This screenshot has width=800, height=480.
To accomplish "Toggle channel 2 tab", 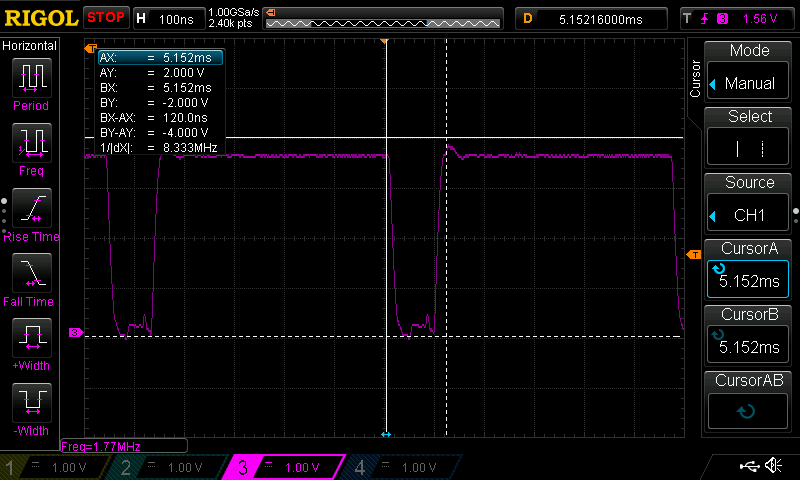I will [x=168, y=467].
